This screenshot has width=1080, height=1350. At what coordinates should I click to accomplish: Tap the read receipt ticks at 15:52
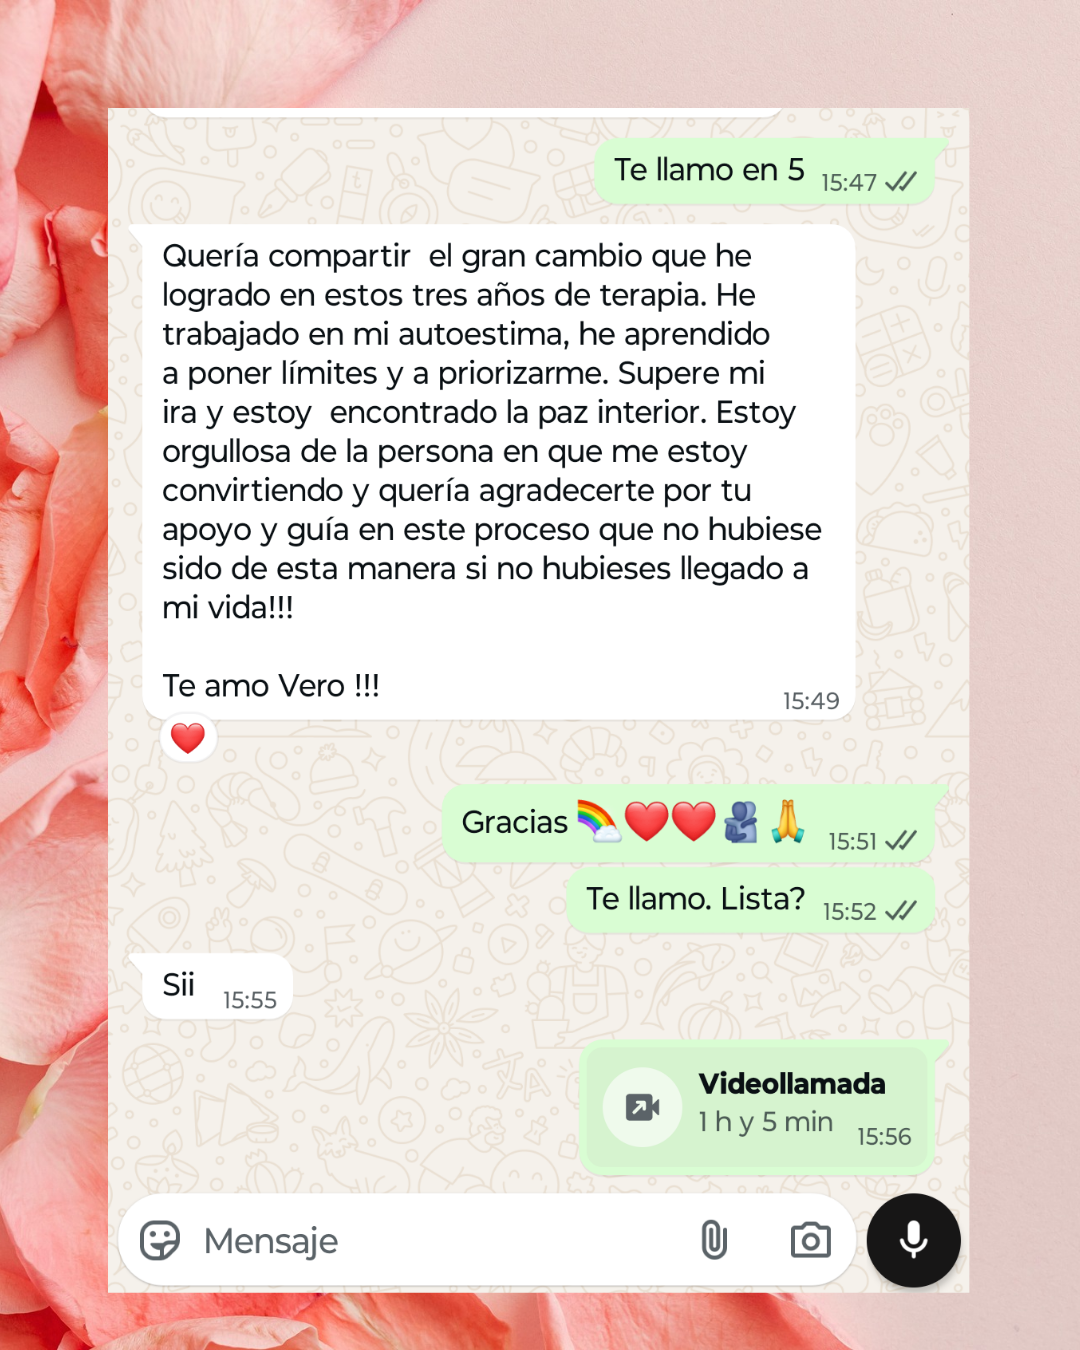tap(901, 911)
